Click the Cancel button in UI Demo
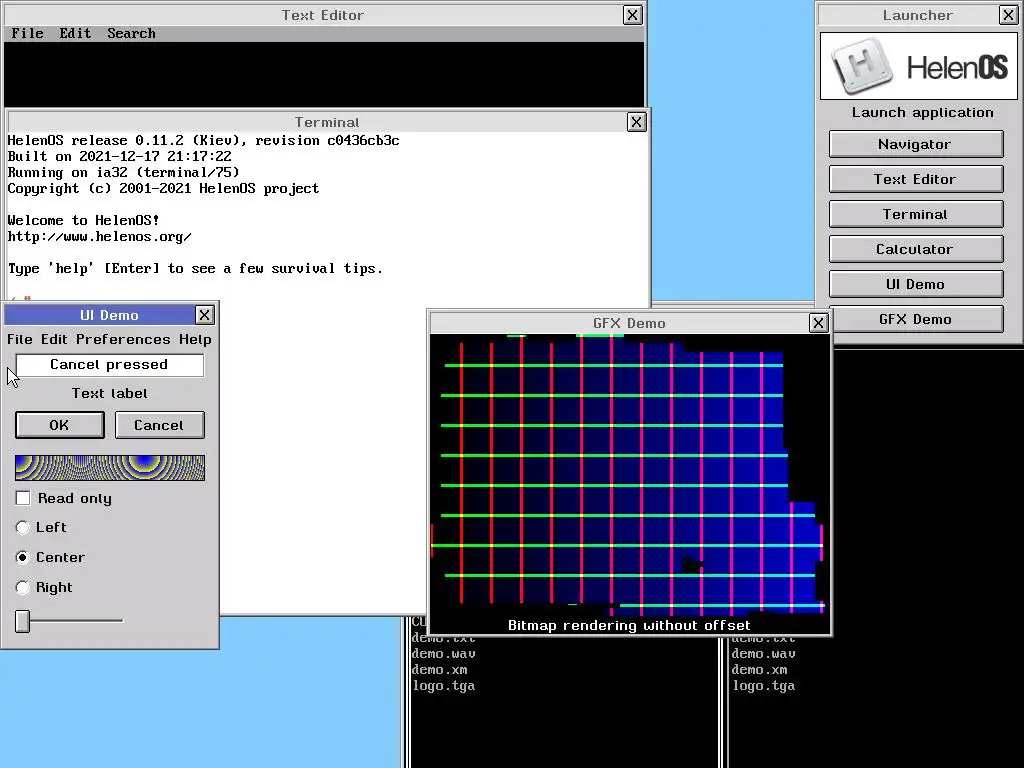The height and width of the screenshot is (768, 1024). pyautogui.click(x=159, y=425)
